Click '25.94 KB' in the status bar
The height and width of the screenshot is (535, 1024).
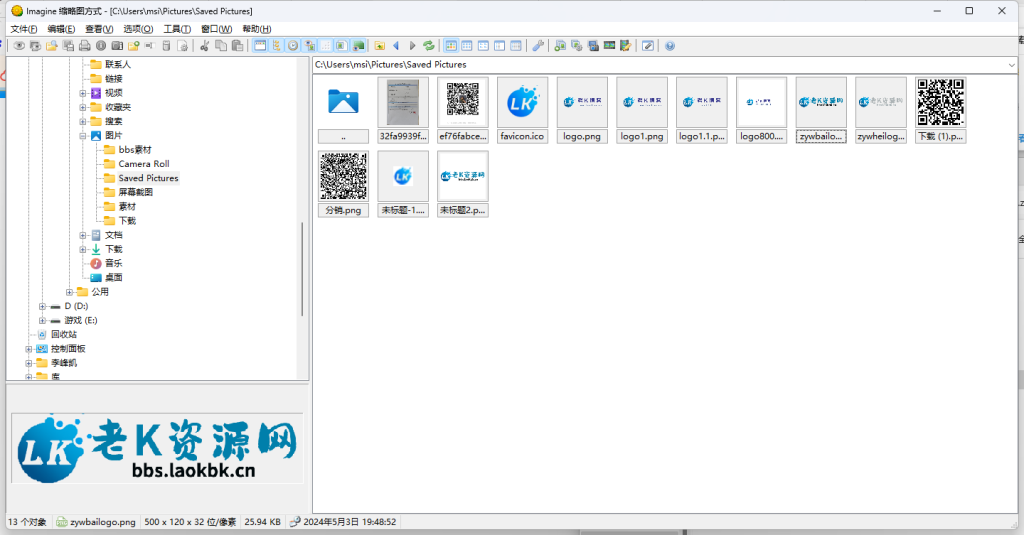(x=263, y=522)
